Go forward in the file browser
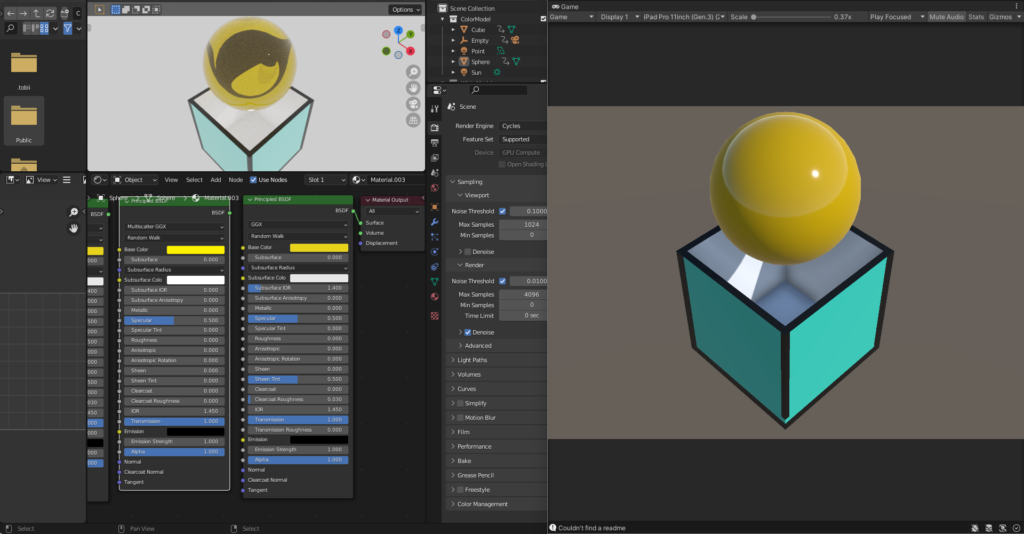This screenshot has height=534, width=1024. pyautogui.click(x=23, y=13)
